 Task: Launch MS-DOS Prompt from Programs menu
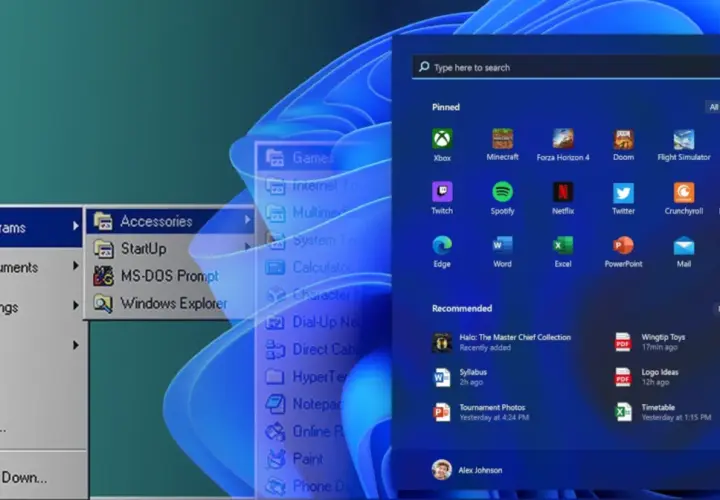[x=170, y=276]
